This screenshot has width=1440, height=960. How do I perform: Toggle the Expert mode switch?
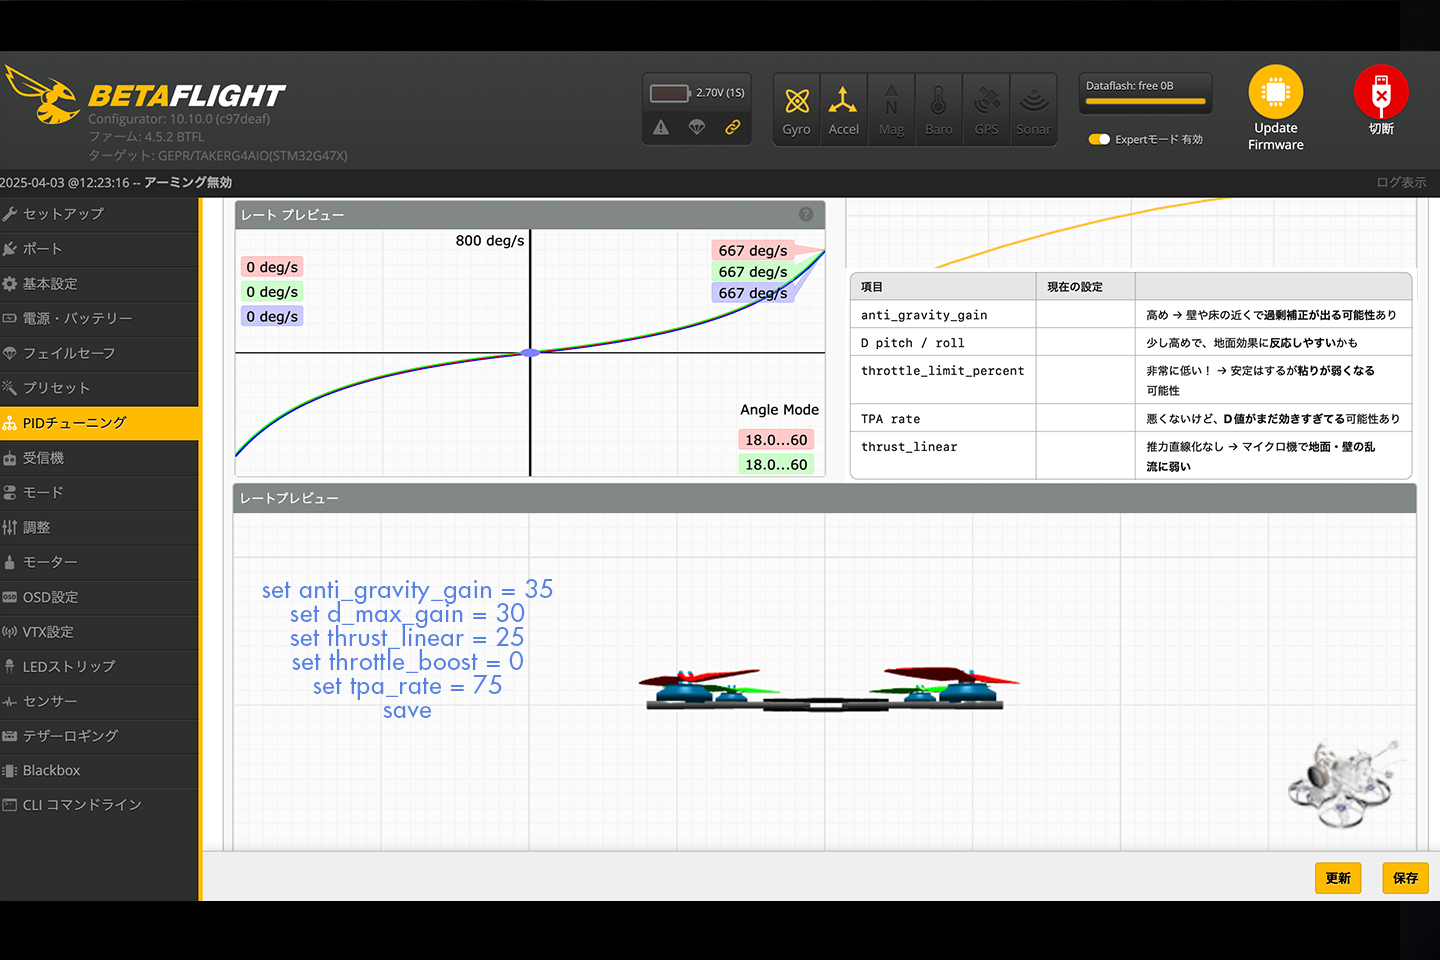point(1099,139)
